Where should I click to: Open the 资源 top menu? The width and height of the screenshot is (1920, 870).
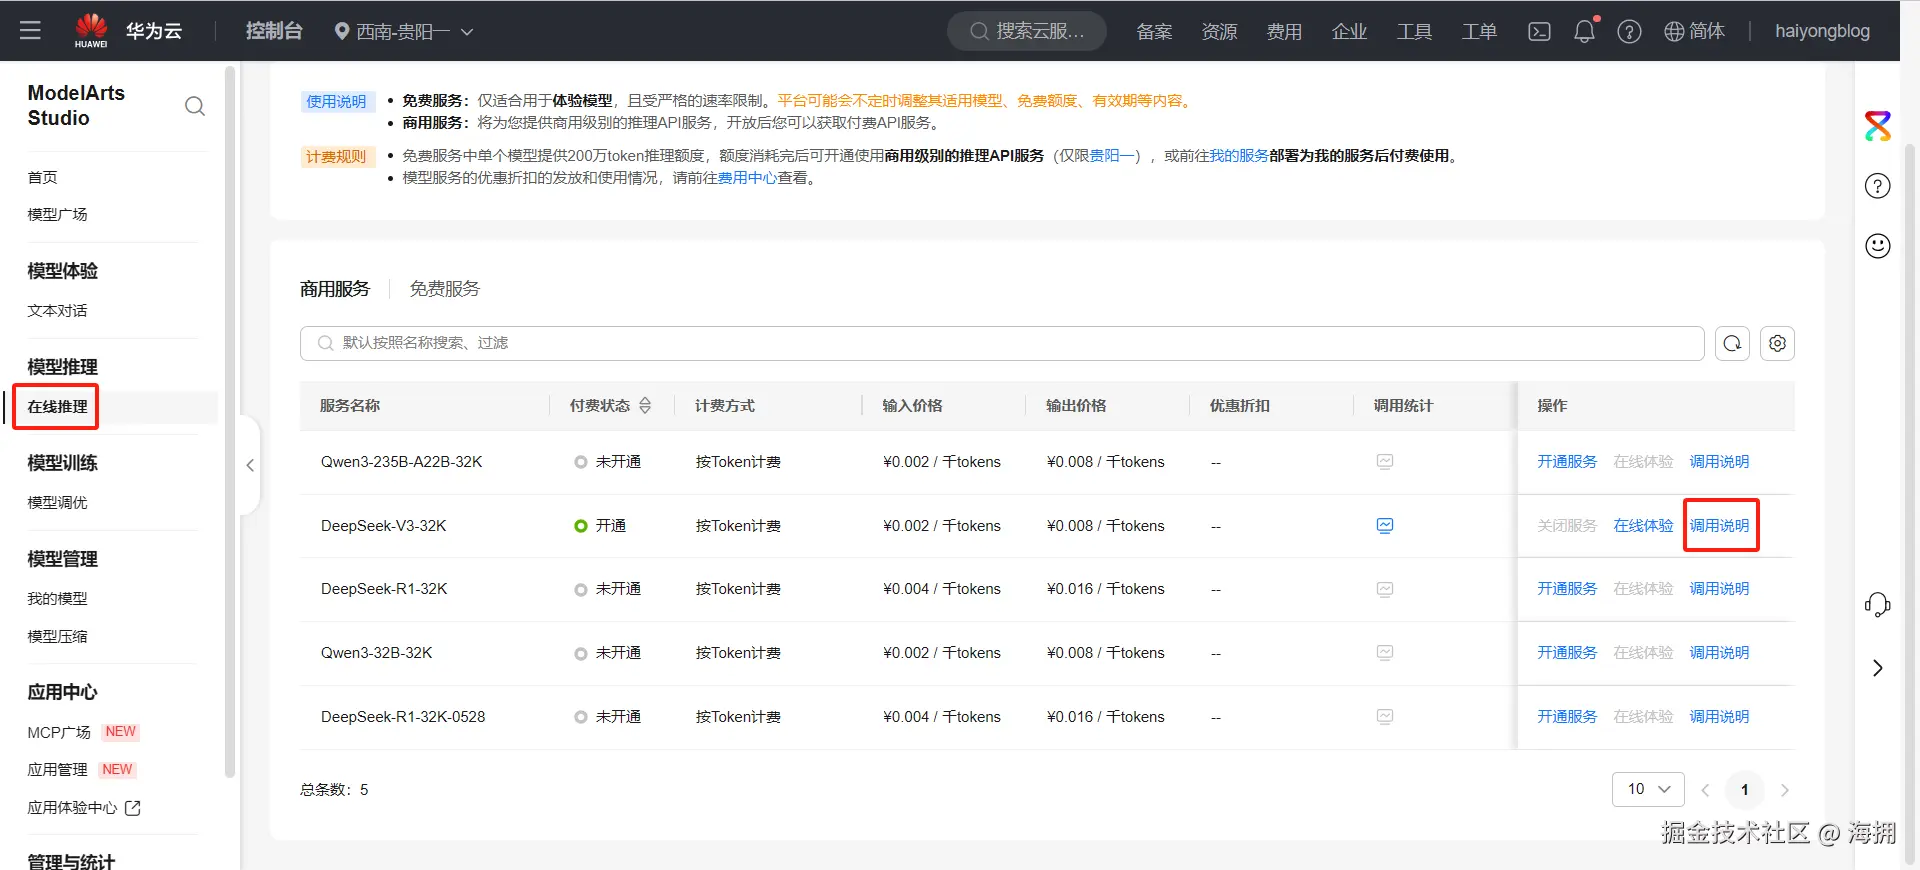tap(1219, 32)
